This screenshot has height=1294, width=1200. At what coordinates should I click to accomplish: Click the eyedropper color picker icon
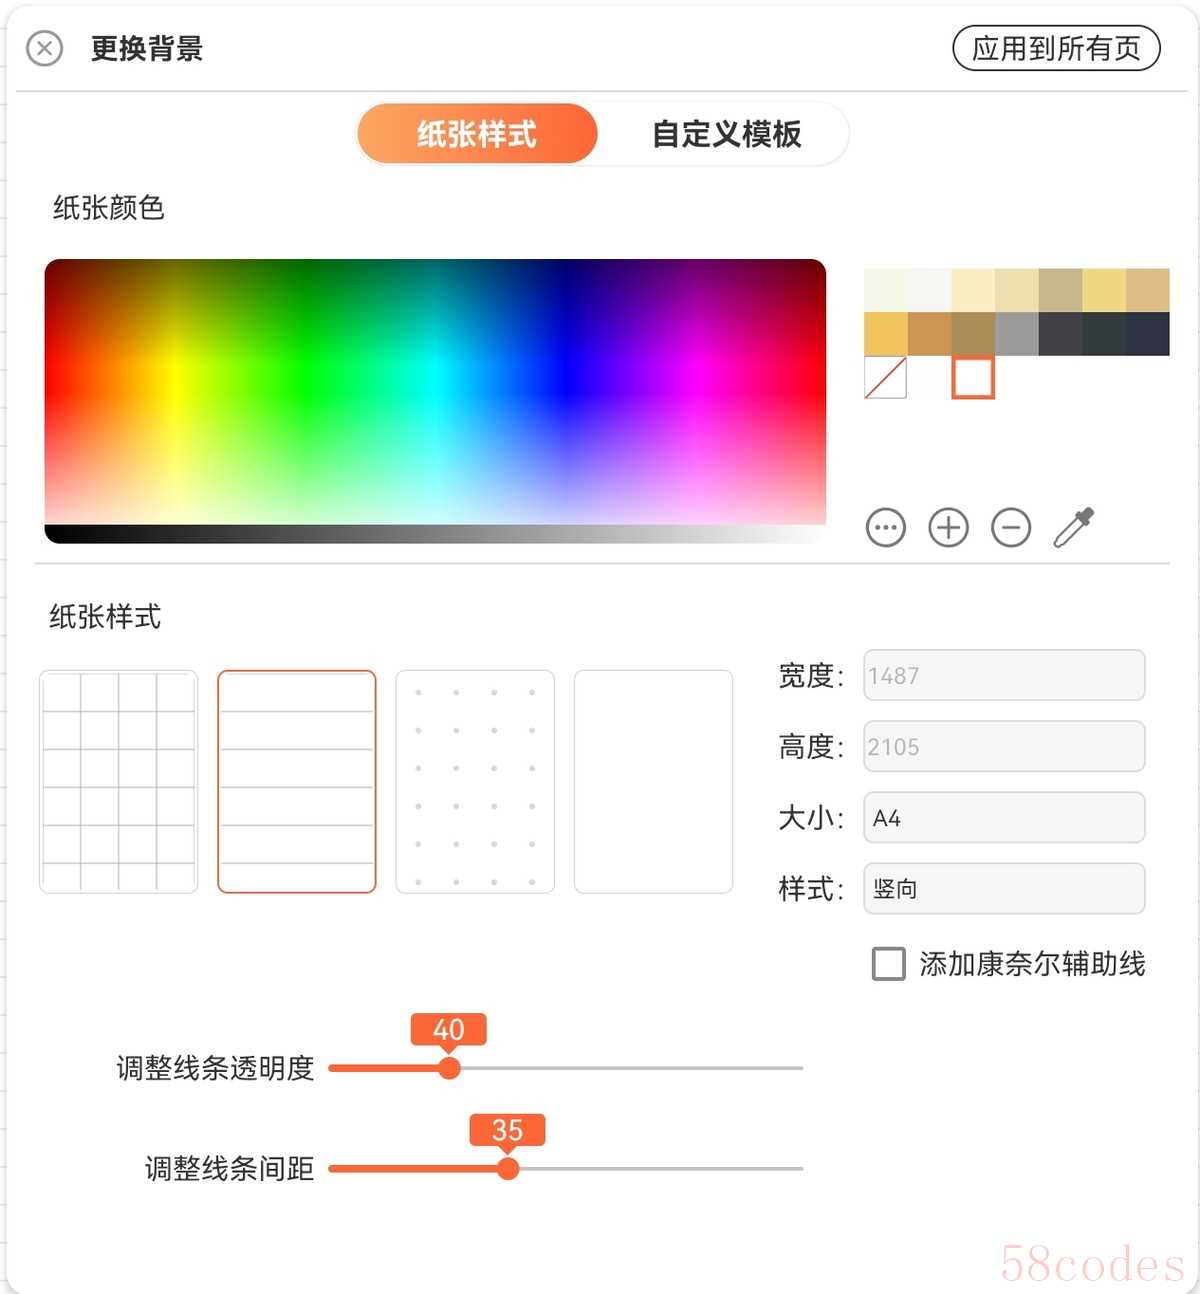(1074, 527)
